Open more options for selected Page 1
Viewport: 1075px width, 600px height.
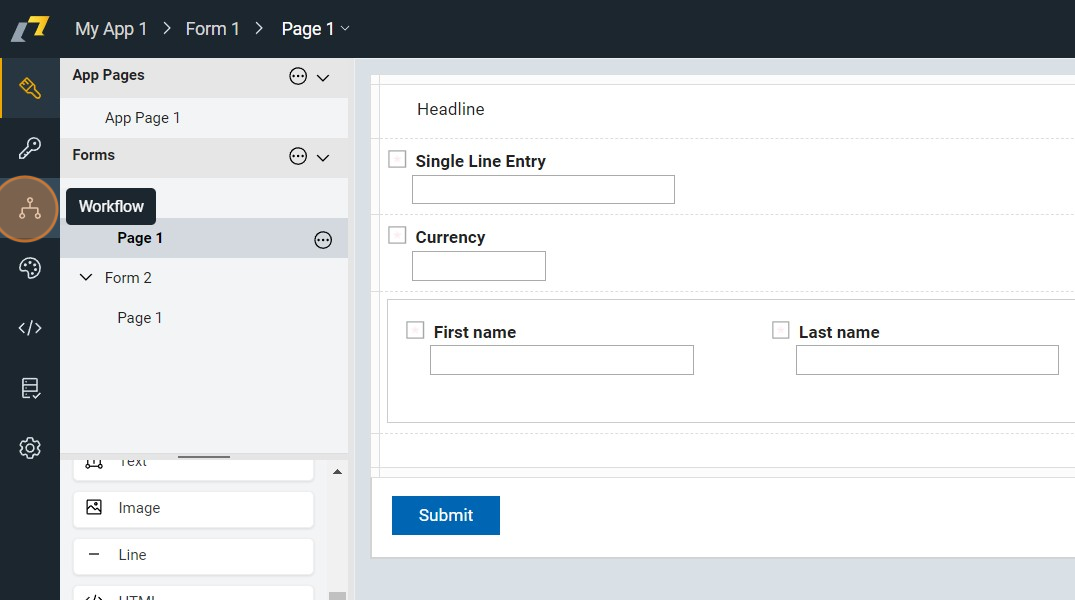tap(323, 239)
